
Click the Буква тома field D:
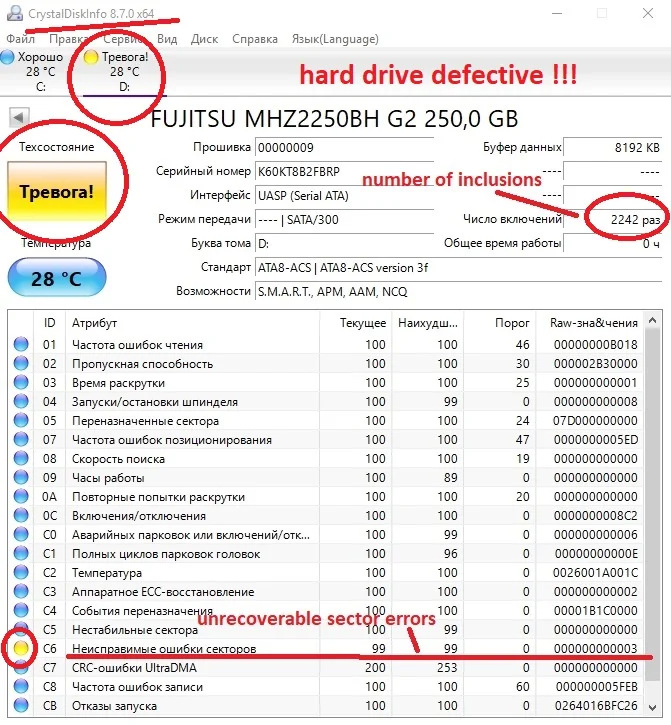tap(344, 244)
